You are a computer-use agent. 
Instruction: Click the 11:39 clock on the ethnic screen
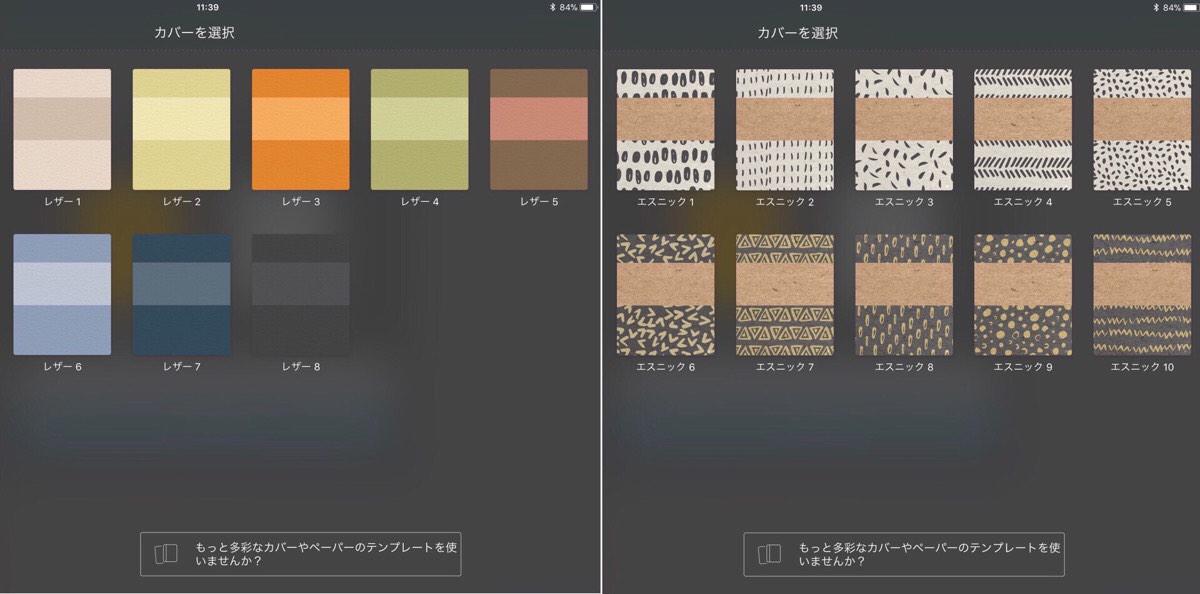[811, 7]
